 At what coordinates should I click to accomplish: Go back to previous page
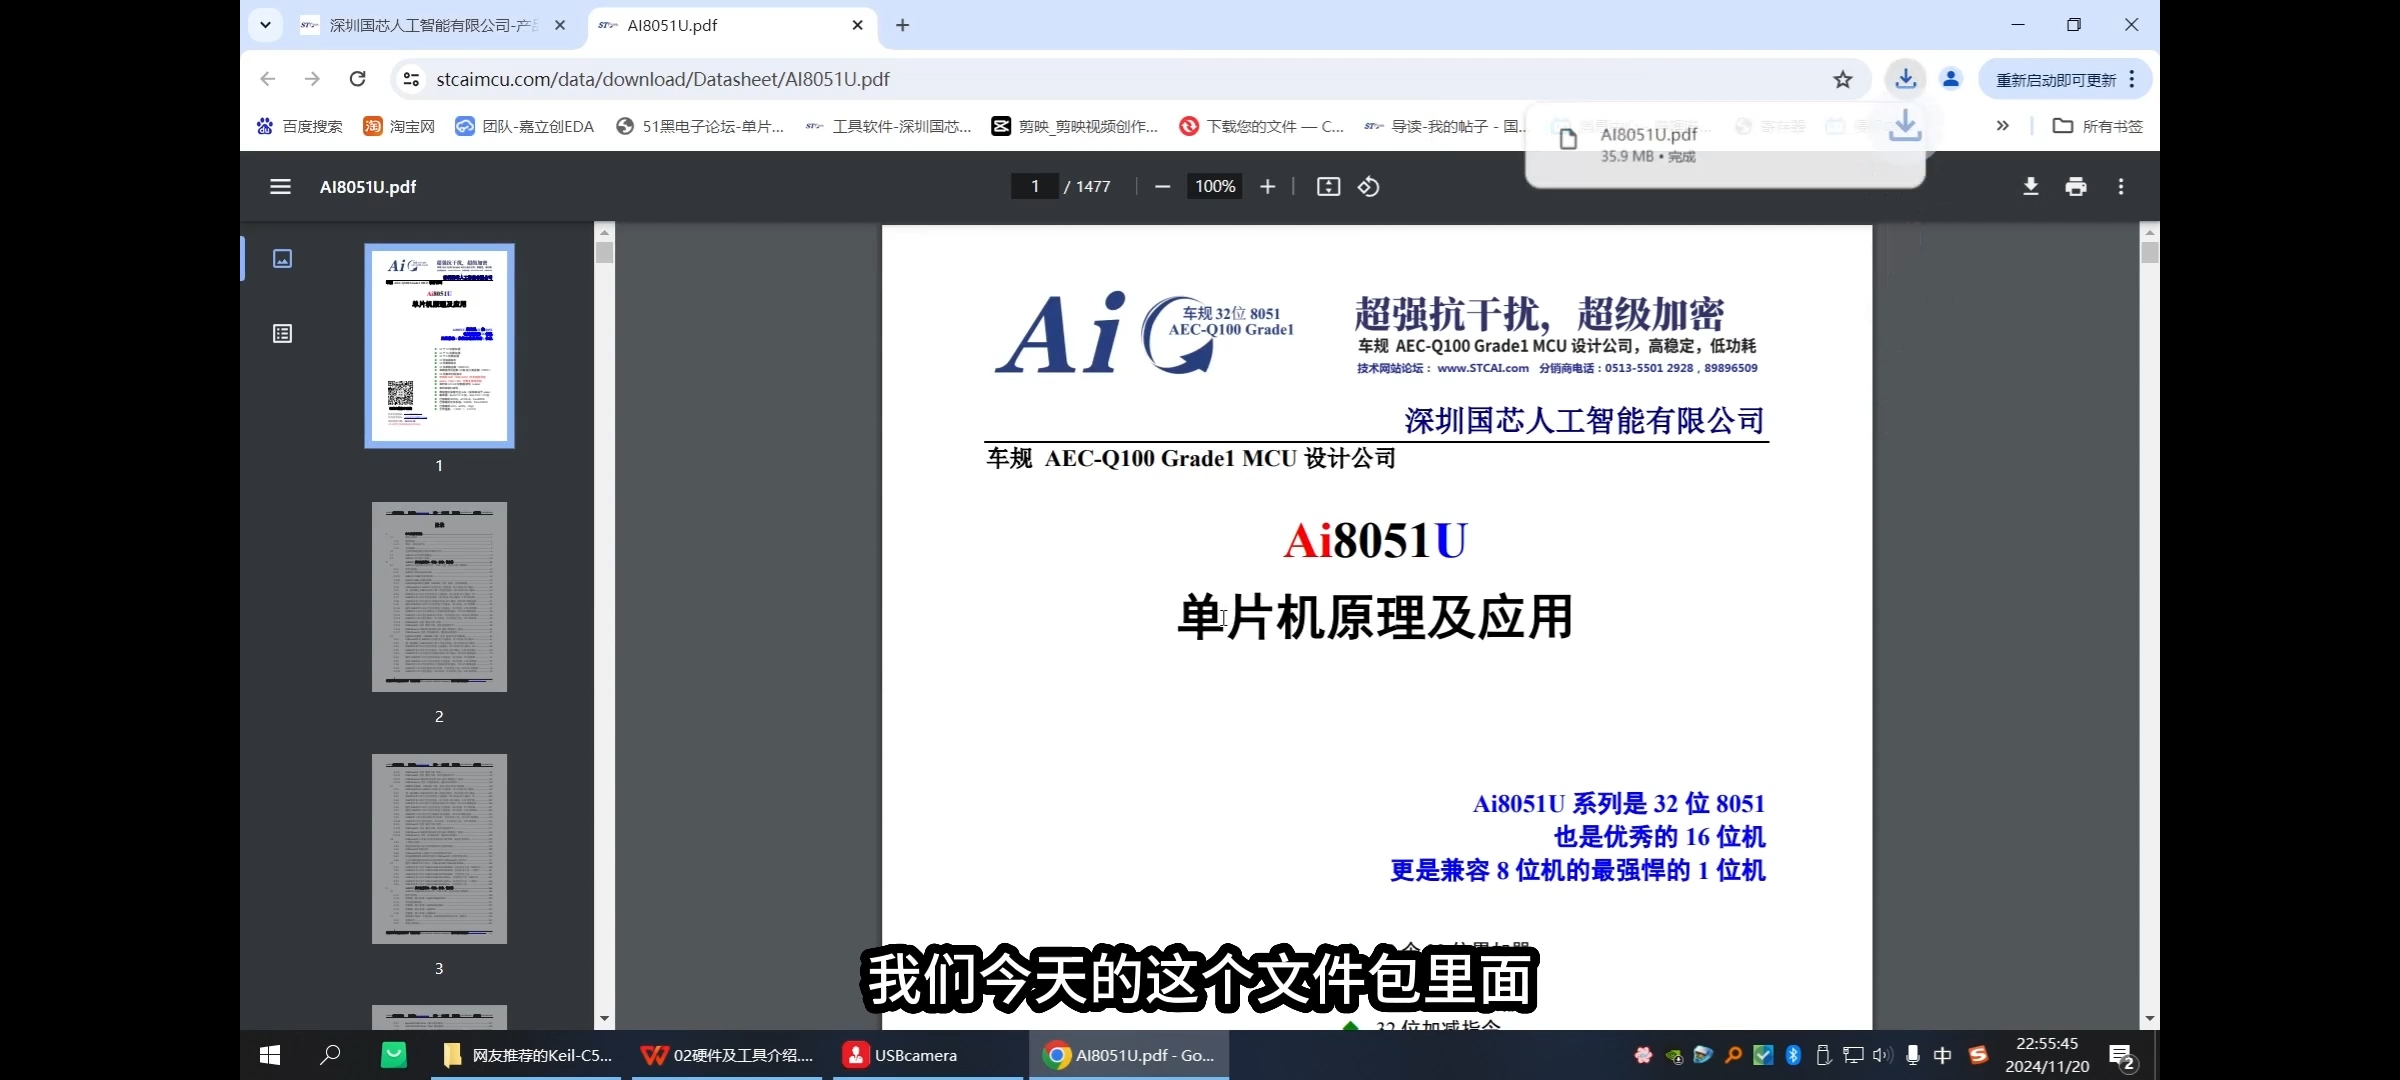pos(267,79)
